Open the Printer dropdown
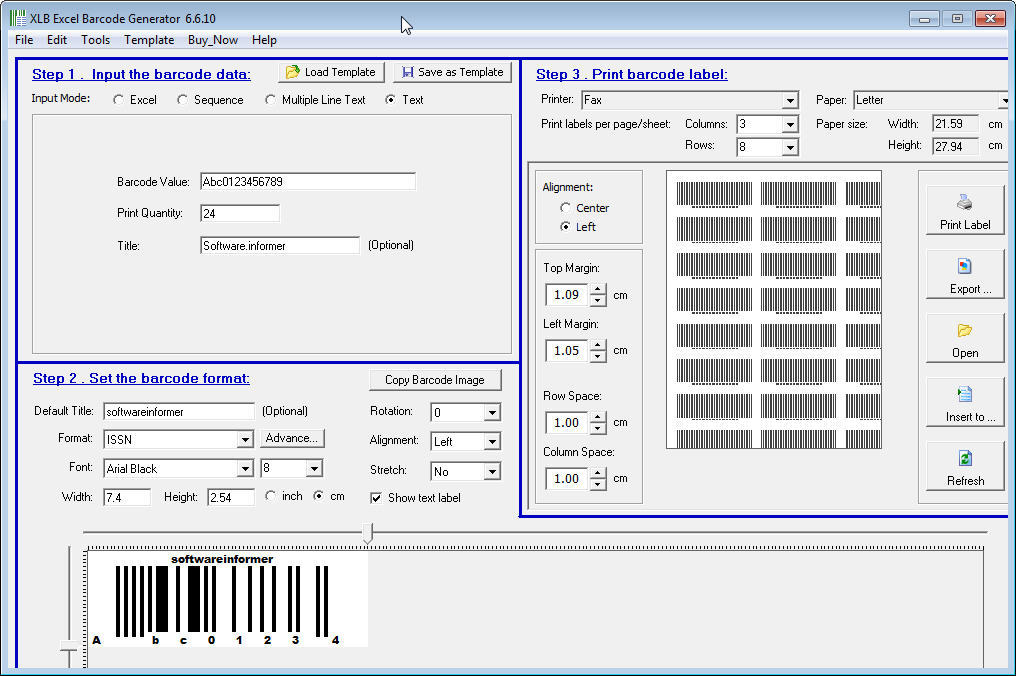 [x=790, y=100]
